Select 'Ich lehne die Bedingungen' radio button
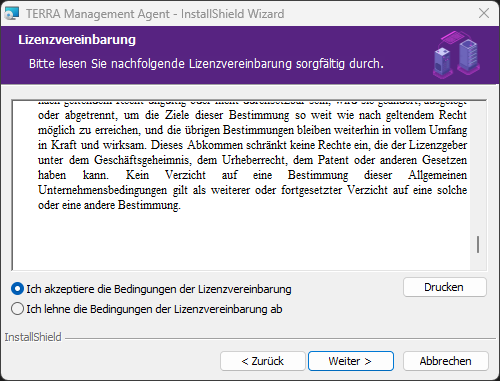 (x=17, y=309)
